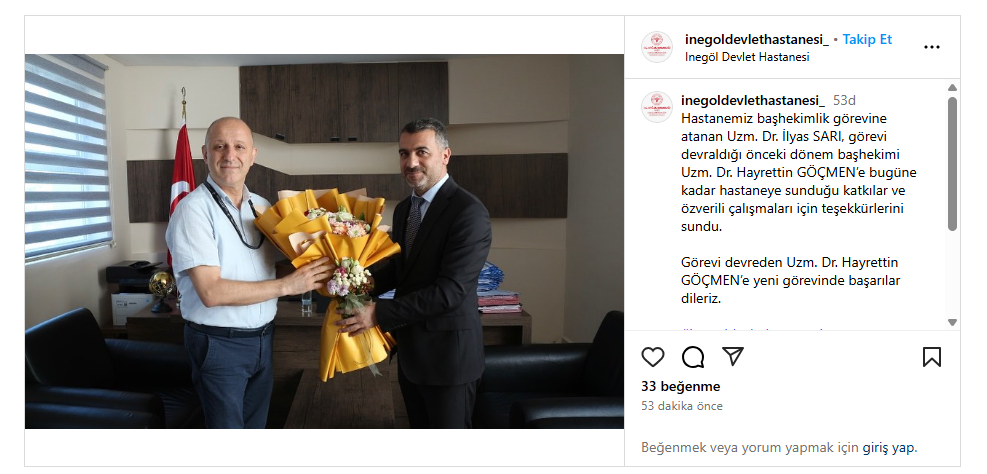The image size is (987, 474).
Task: Click the profile avatar beside the caption
Action: tap(657, 107)
